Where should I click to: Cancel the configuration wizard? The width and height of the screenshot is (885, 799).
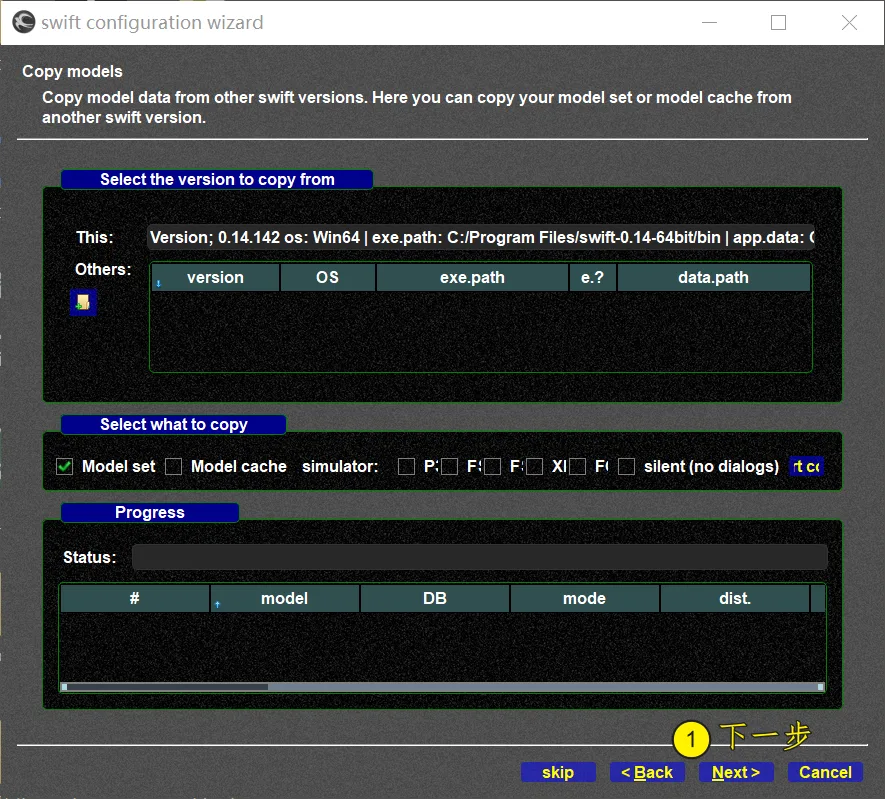(825, 772)
